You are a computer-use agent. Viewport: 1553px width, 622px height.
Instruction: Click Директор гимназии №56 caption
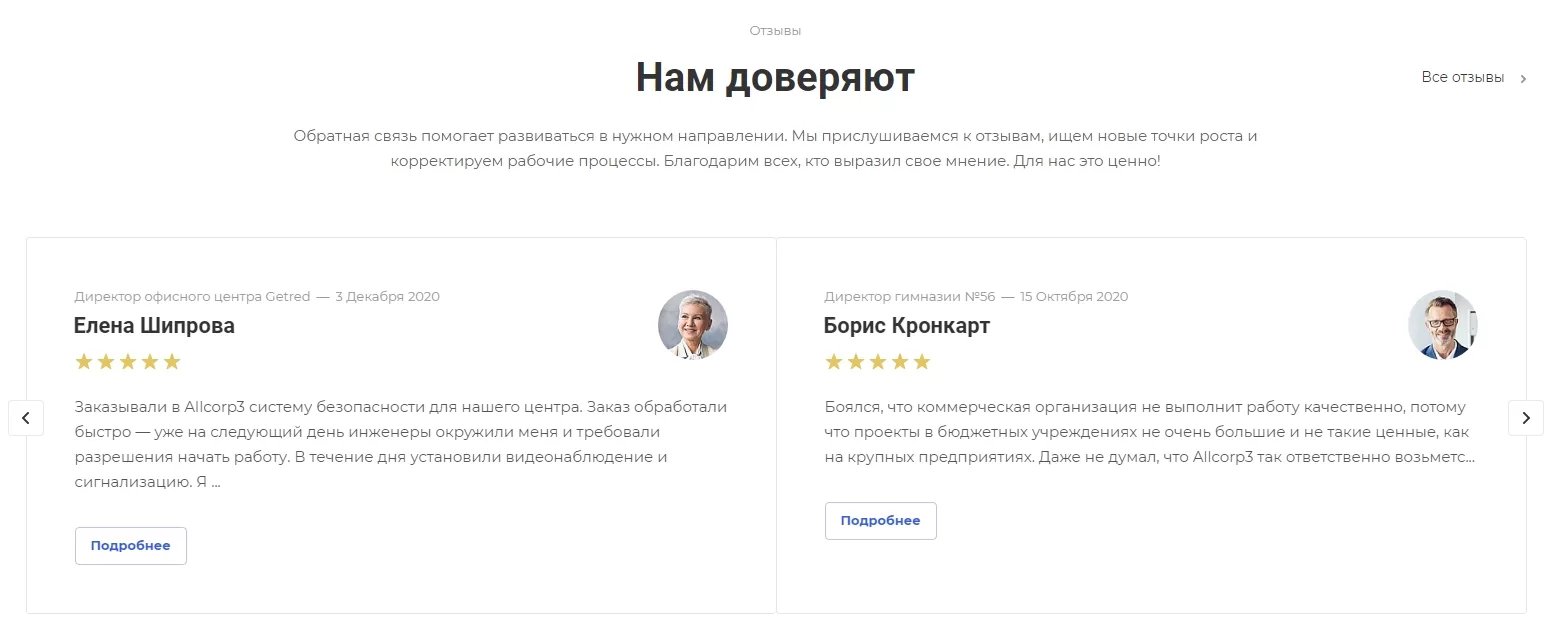(910, 297)
